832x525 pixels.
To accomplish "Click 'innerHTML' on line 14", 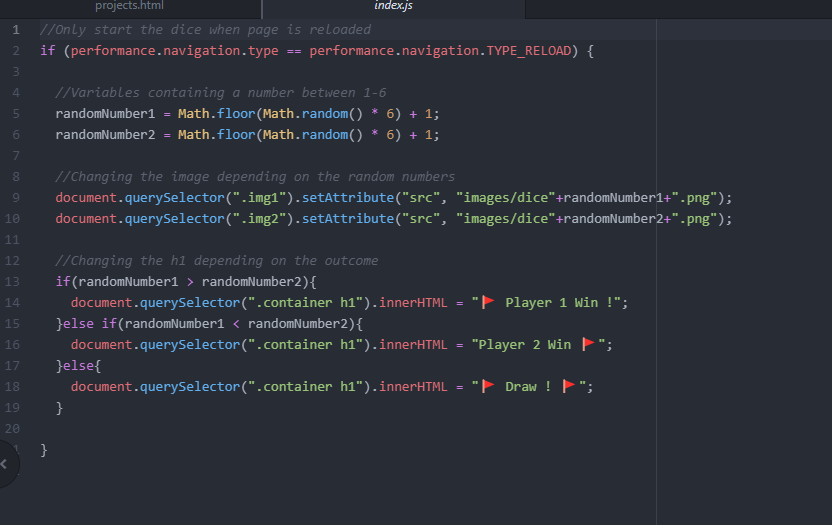I will click(413, 303).
